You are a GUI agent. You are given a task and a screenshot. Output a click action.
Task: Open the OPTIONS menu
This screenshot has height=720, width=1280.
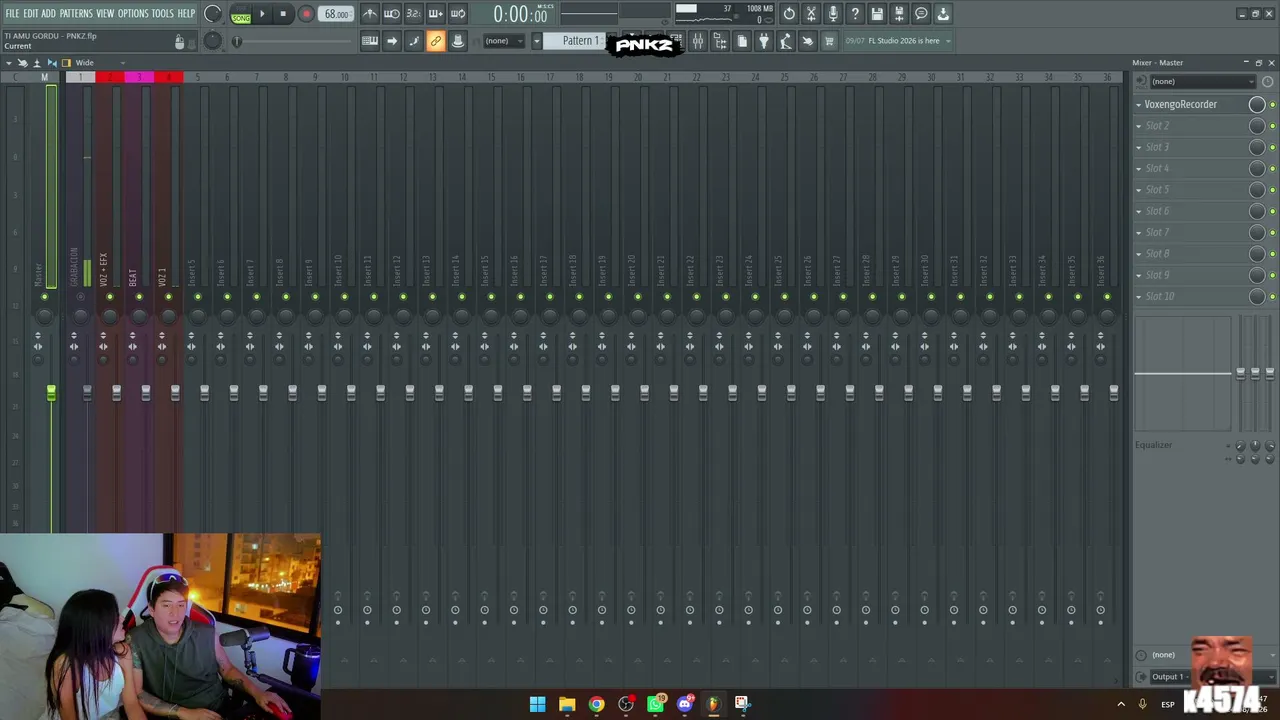point(133,14)
